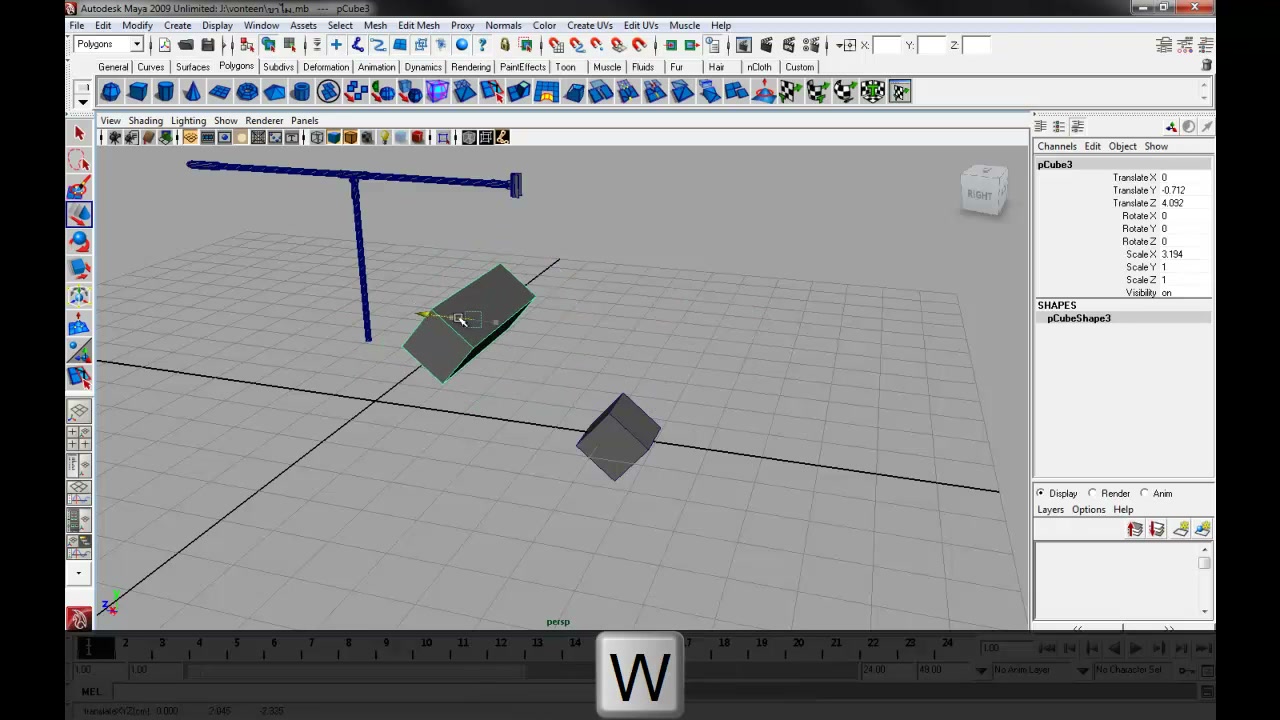Switch to the nCloth shelf tab
1280x720 pixels.
point(759,67)
